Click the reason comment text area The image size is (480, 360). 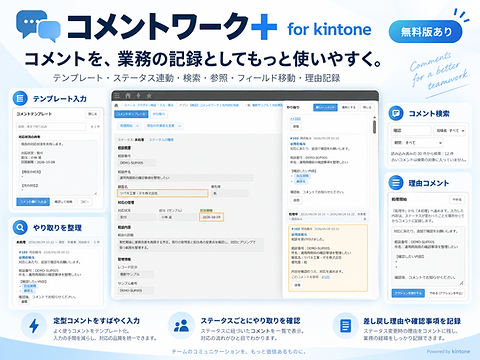[x=428, y=255]
